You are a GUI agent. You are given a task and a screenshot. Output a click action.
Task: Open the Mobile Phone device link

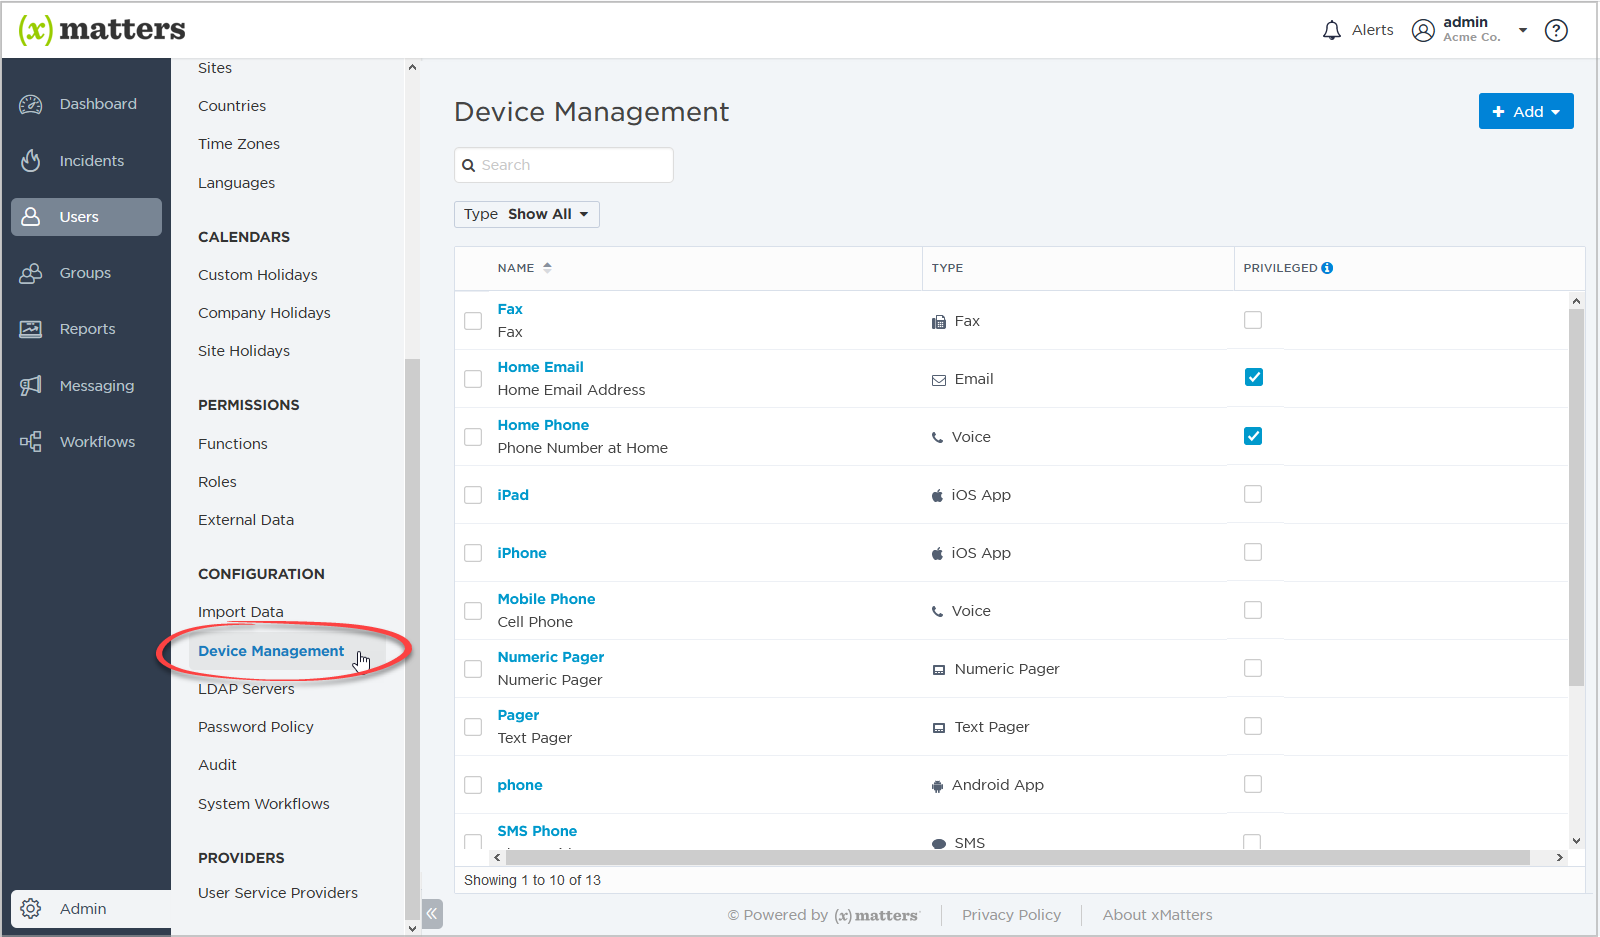point(546,599)
